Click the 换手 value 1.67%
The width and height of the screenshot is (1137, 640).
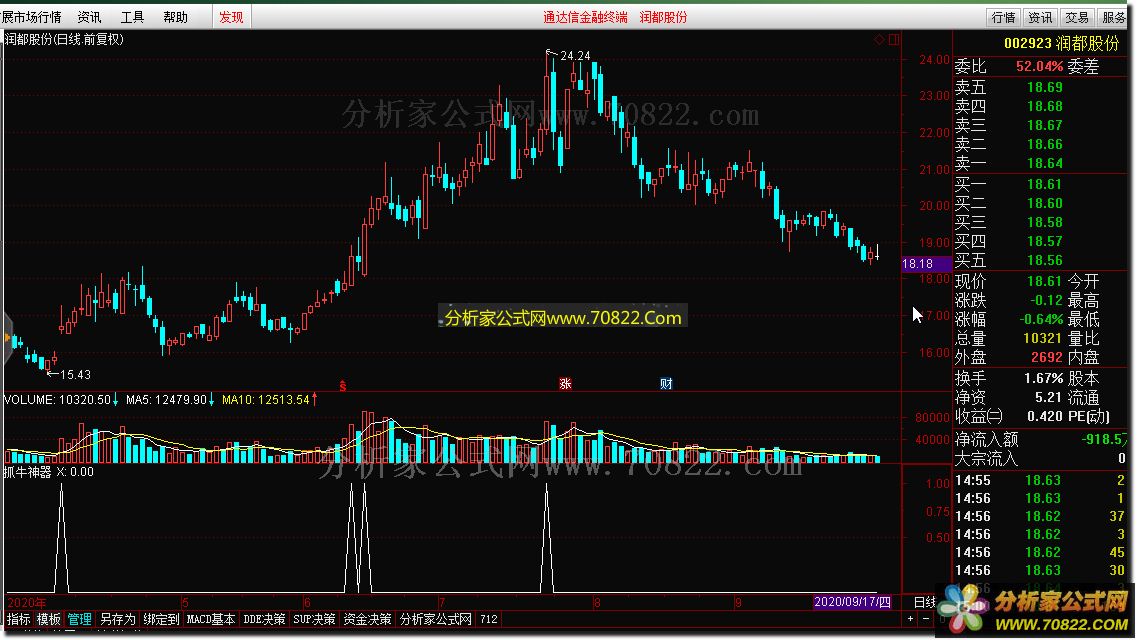(1043, 378)
